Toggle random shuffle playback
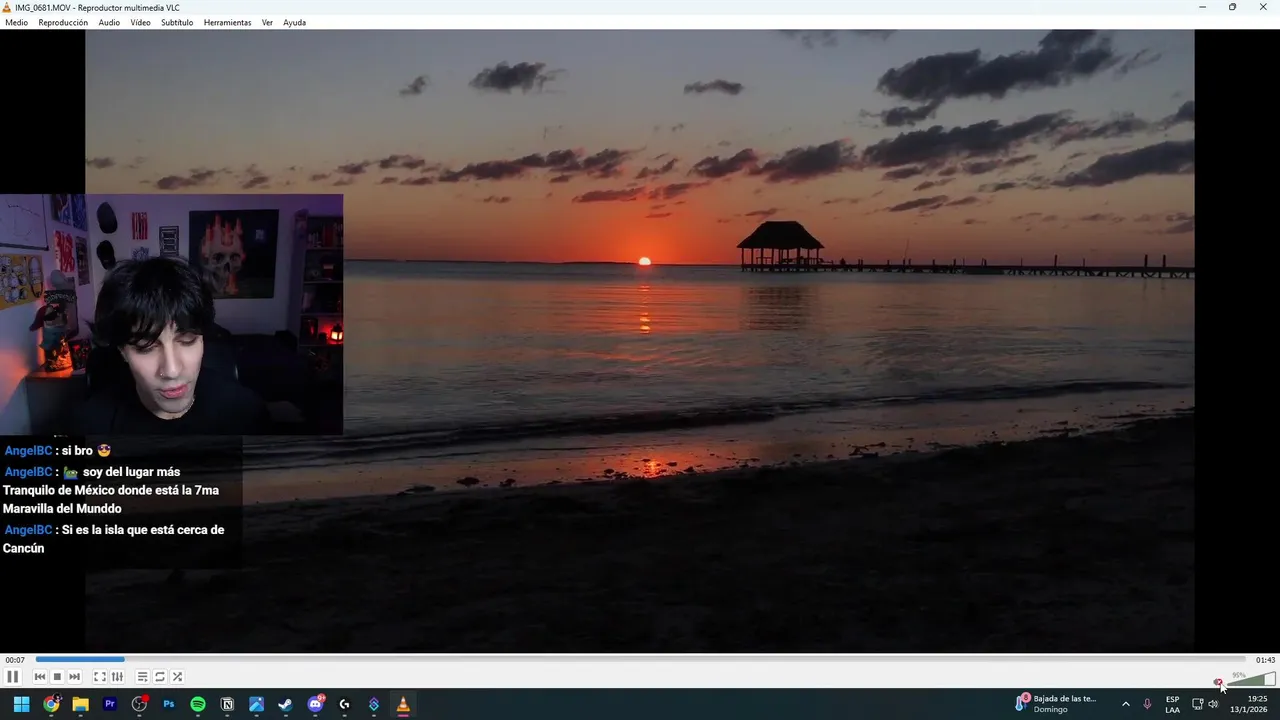 (x=177, y=677)
